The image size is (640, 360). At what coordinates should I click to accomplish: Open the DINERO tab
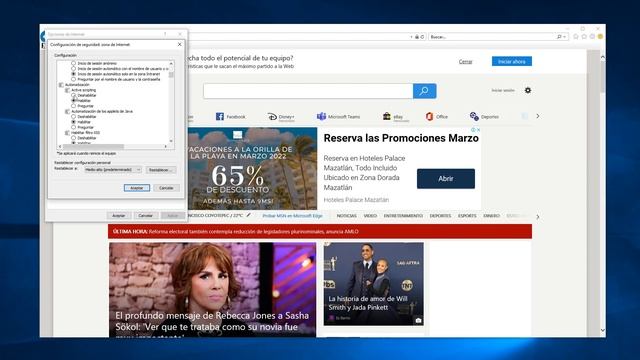[x=491, y=216]
